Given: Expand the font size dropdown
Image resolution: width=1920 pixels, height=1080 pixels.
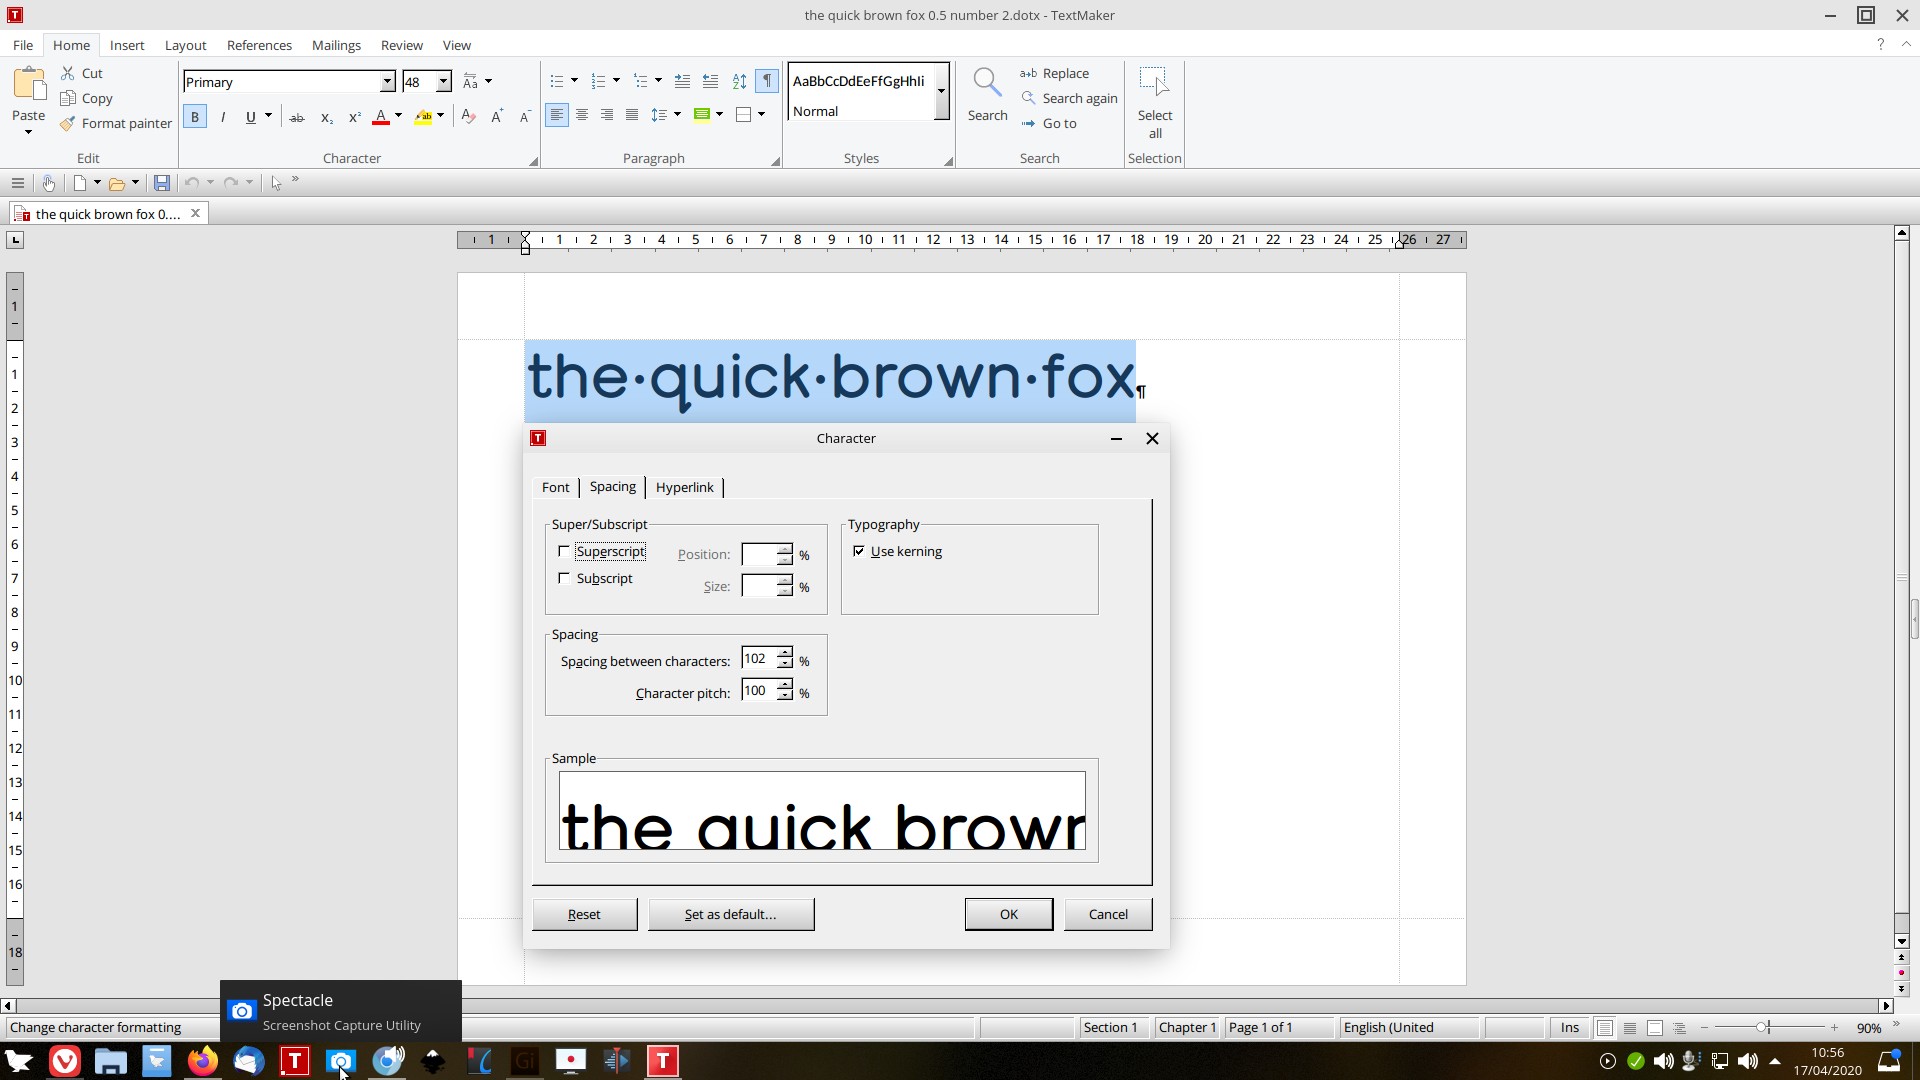Looking at the screenshot, I should point(443,82).
